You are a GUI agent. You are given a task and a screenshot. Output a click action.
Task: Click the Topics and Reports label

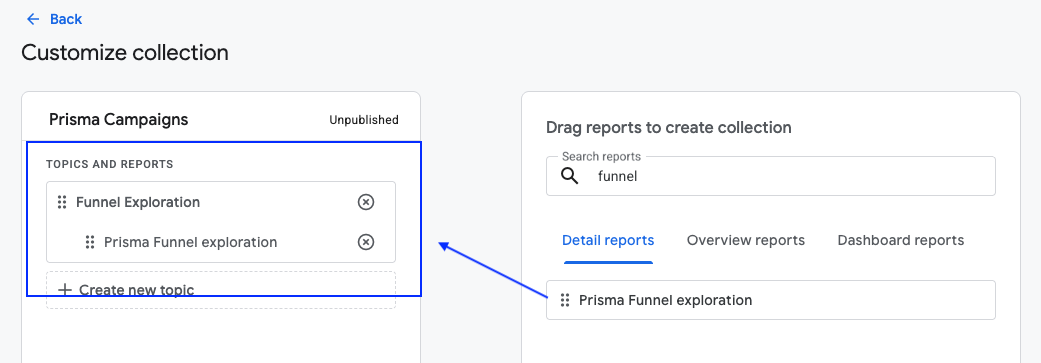(x=110, y=164)
